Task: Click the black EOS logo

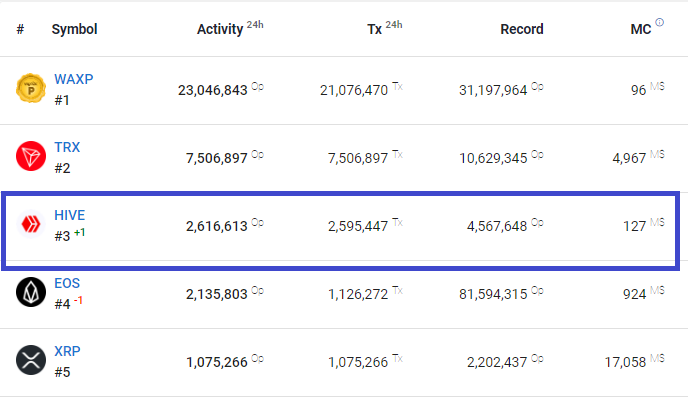Action: [x=31, y=292]
